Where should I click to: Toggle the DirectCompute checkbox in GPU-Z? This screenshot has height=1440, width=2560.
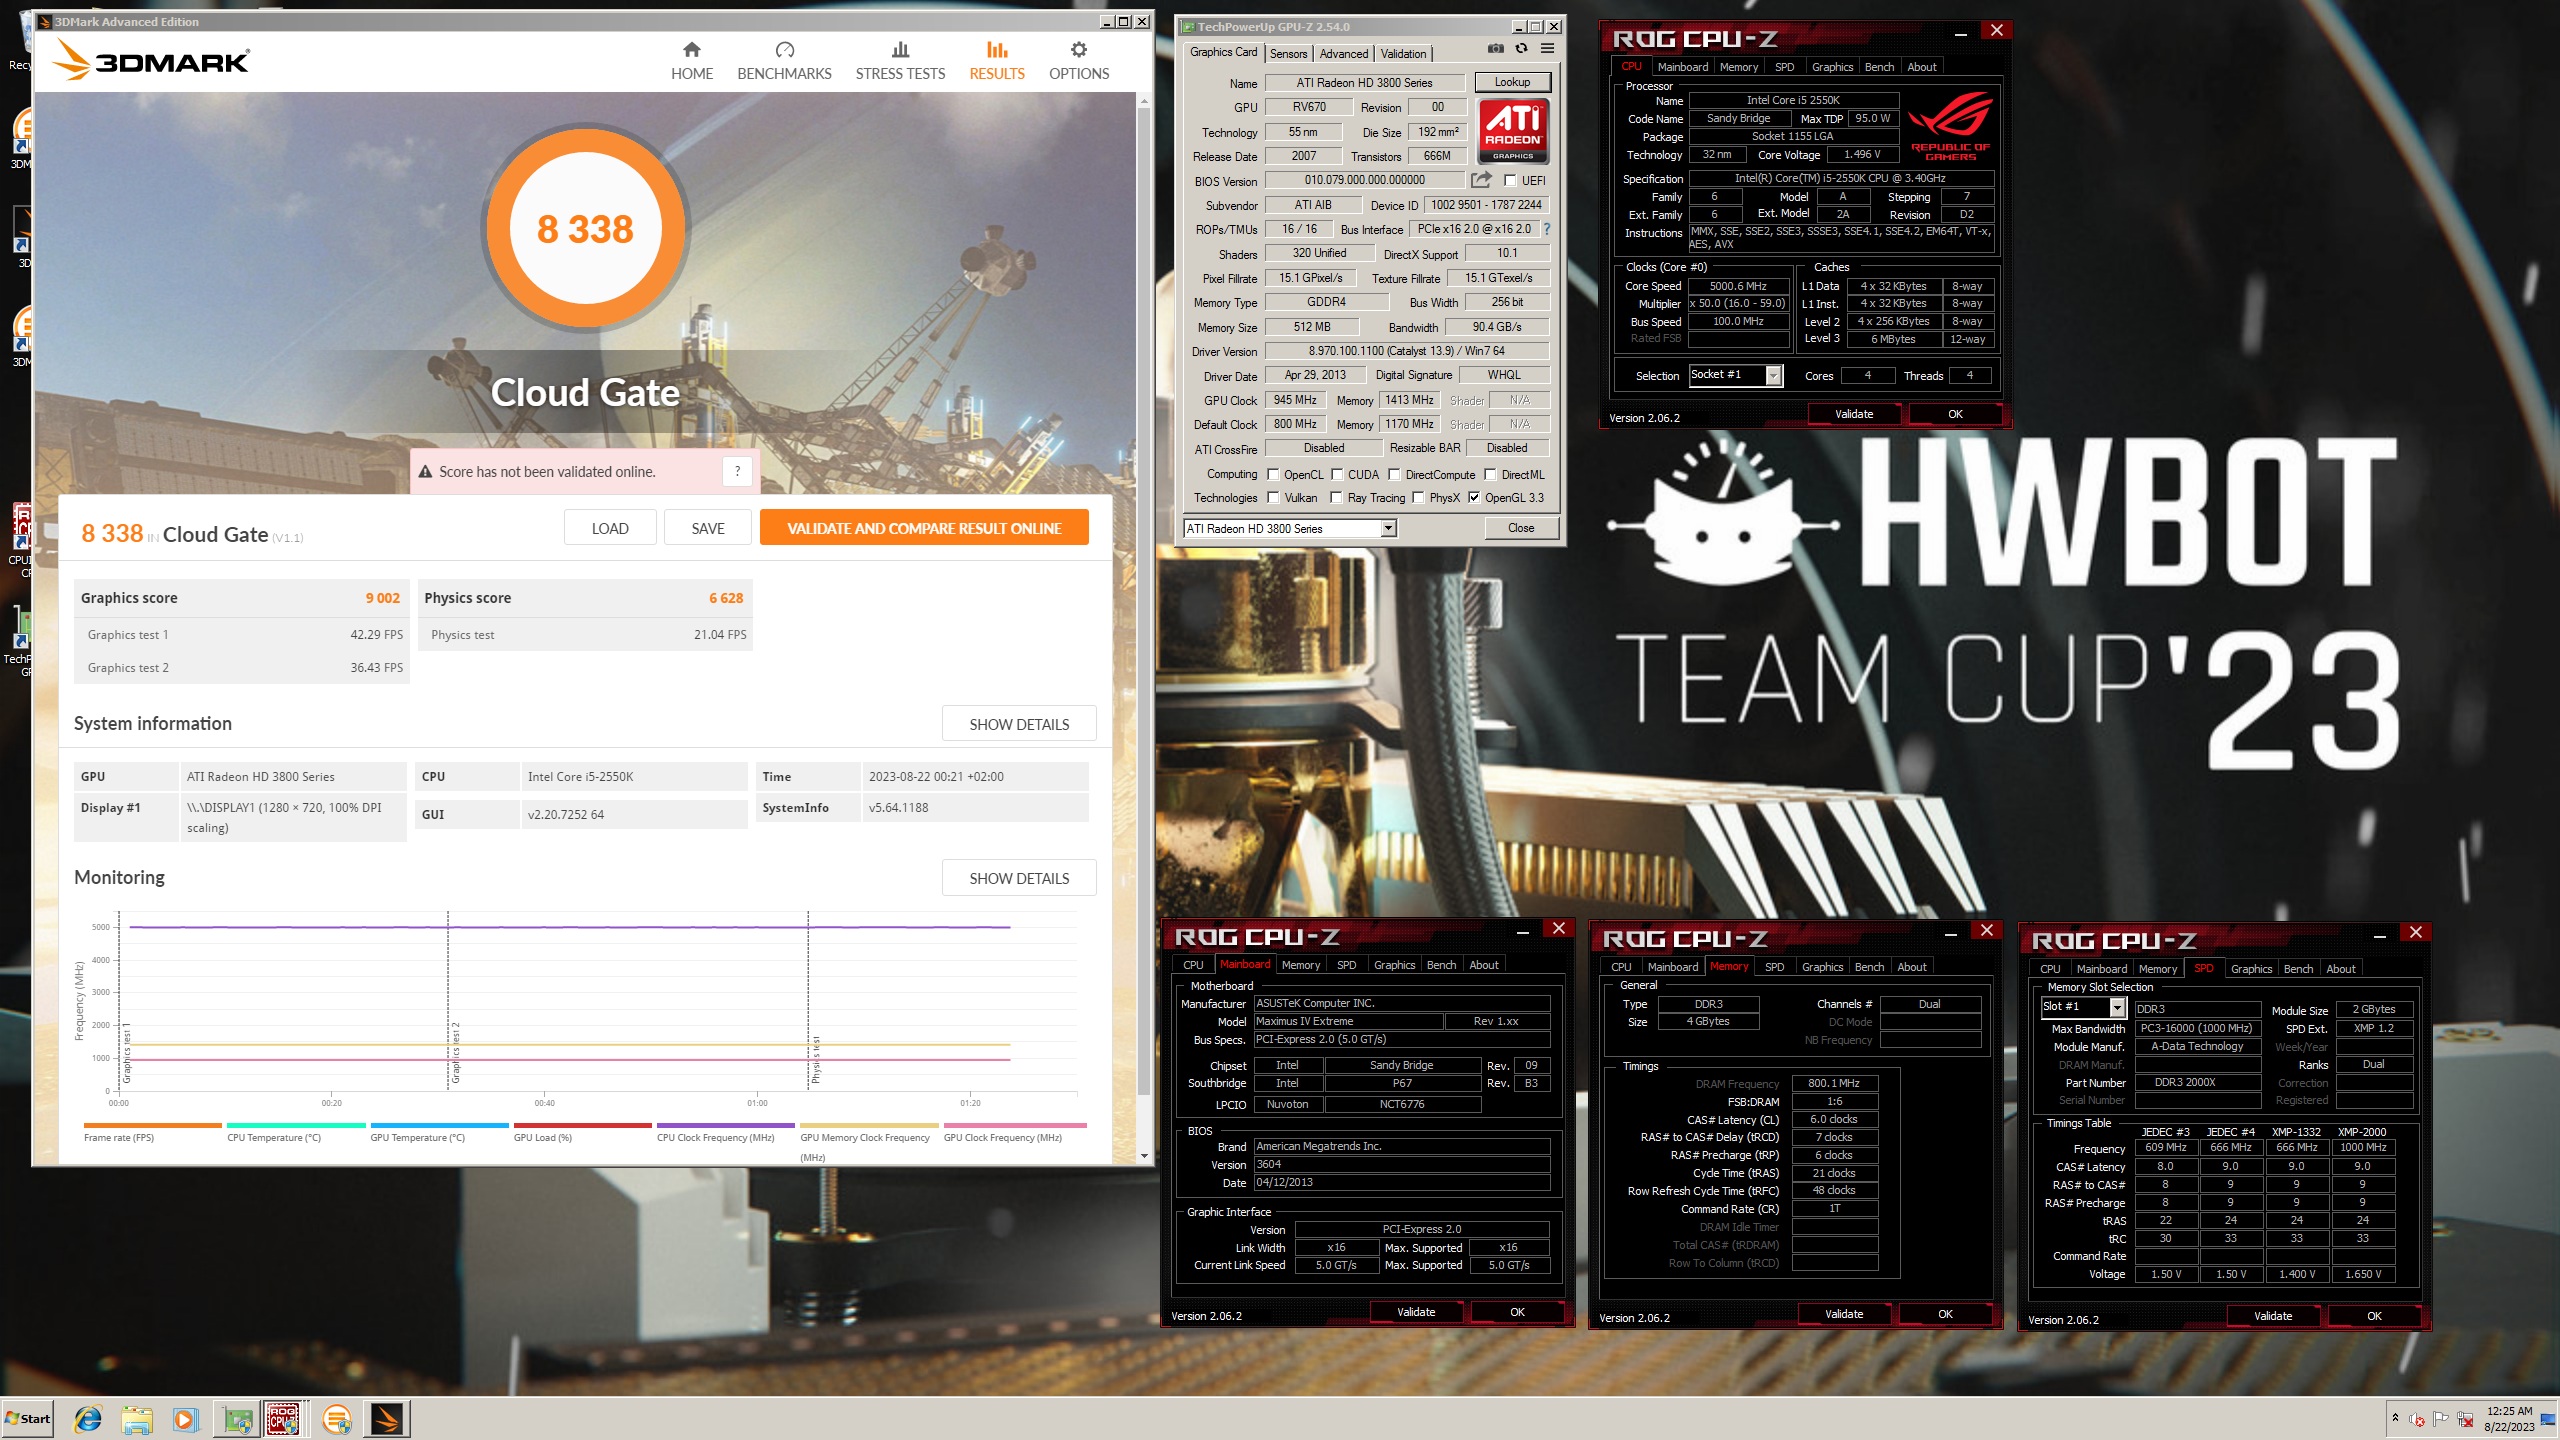(x=1394, y=475)
